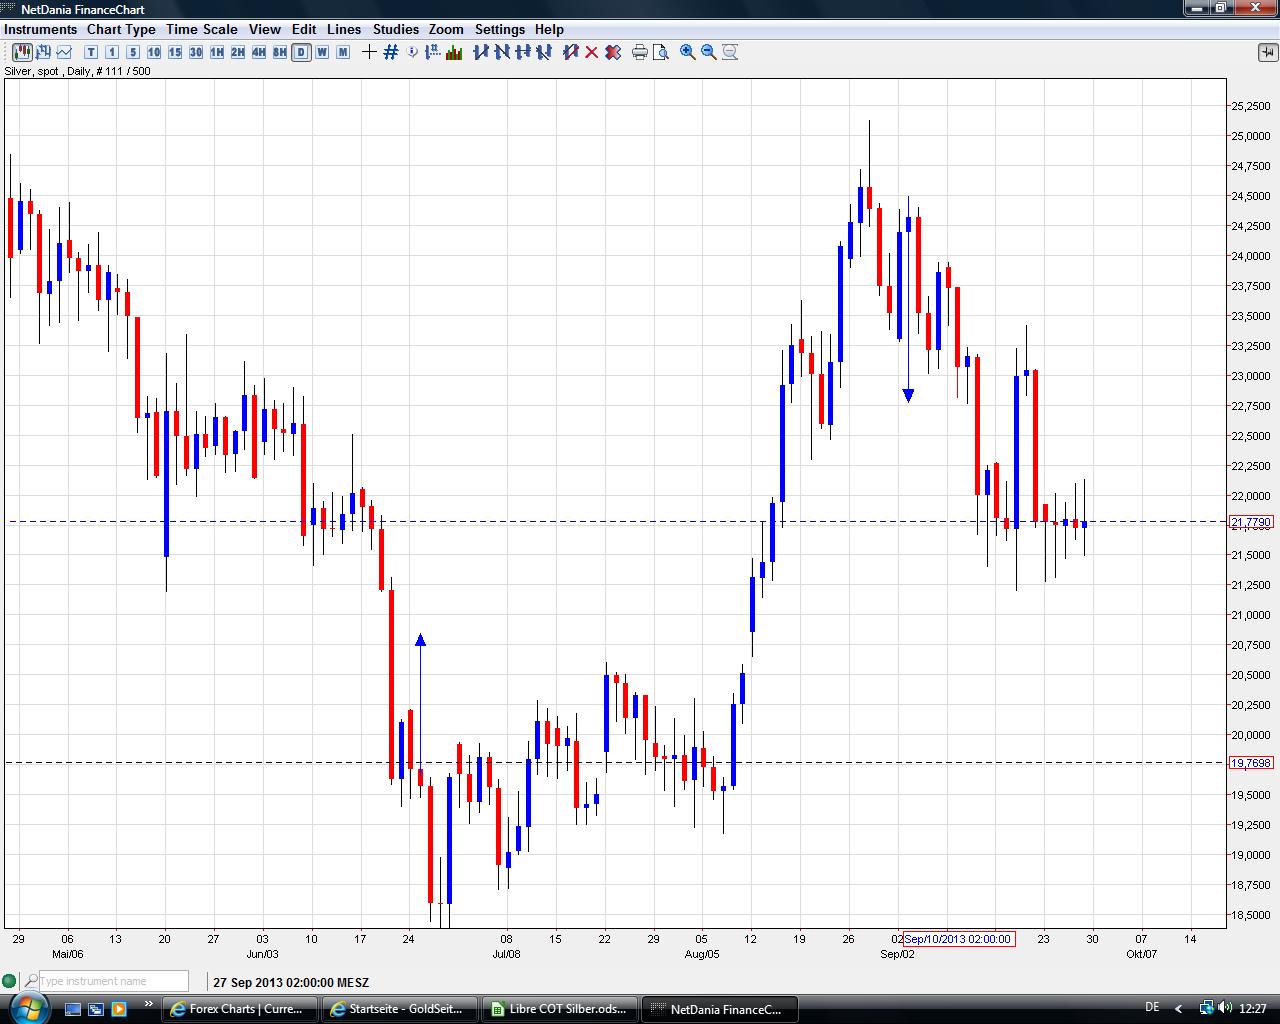Select the 10-minute time scale
The image size is (1280, 1024).
[154, 52]
